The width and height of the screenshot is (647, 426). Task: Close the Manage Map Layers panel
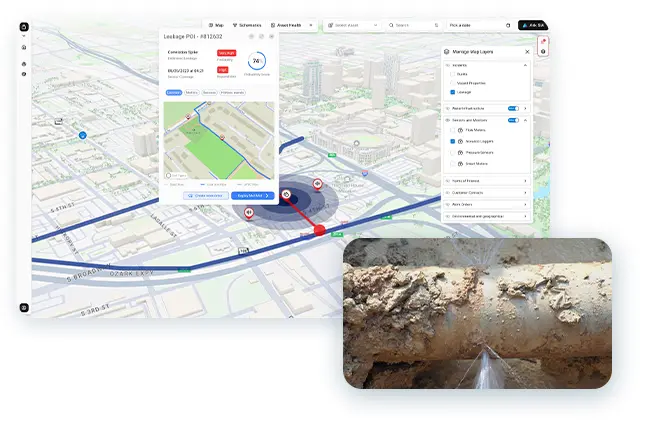tap(527, 51)
